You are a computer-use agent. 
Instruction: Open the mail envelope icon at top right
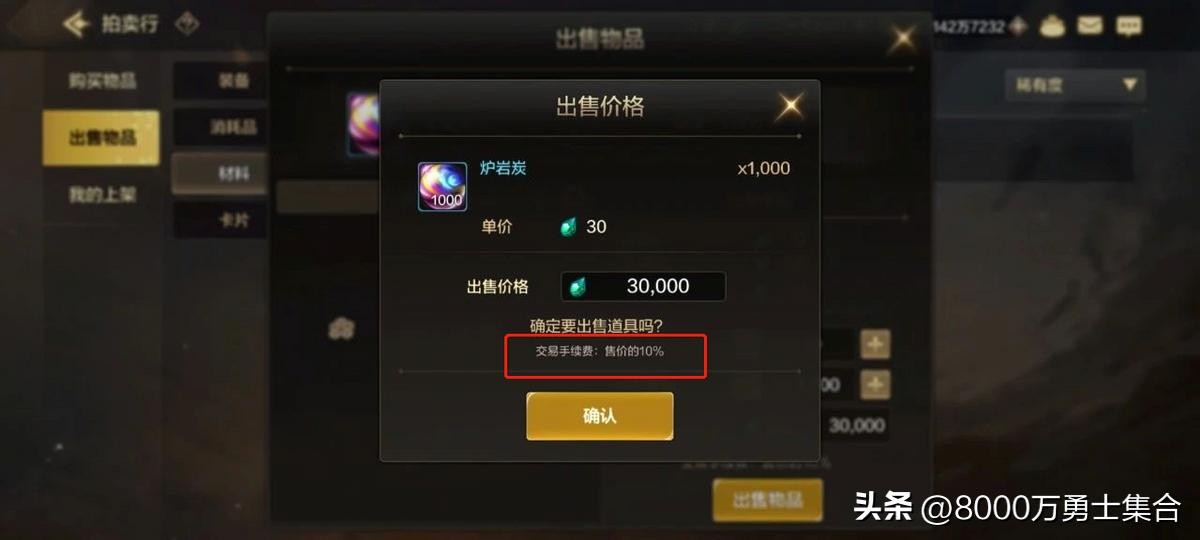1090,26
